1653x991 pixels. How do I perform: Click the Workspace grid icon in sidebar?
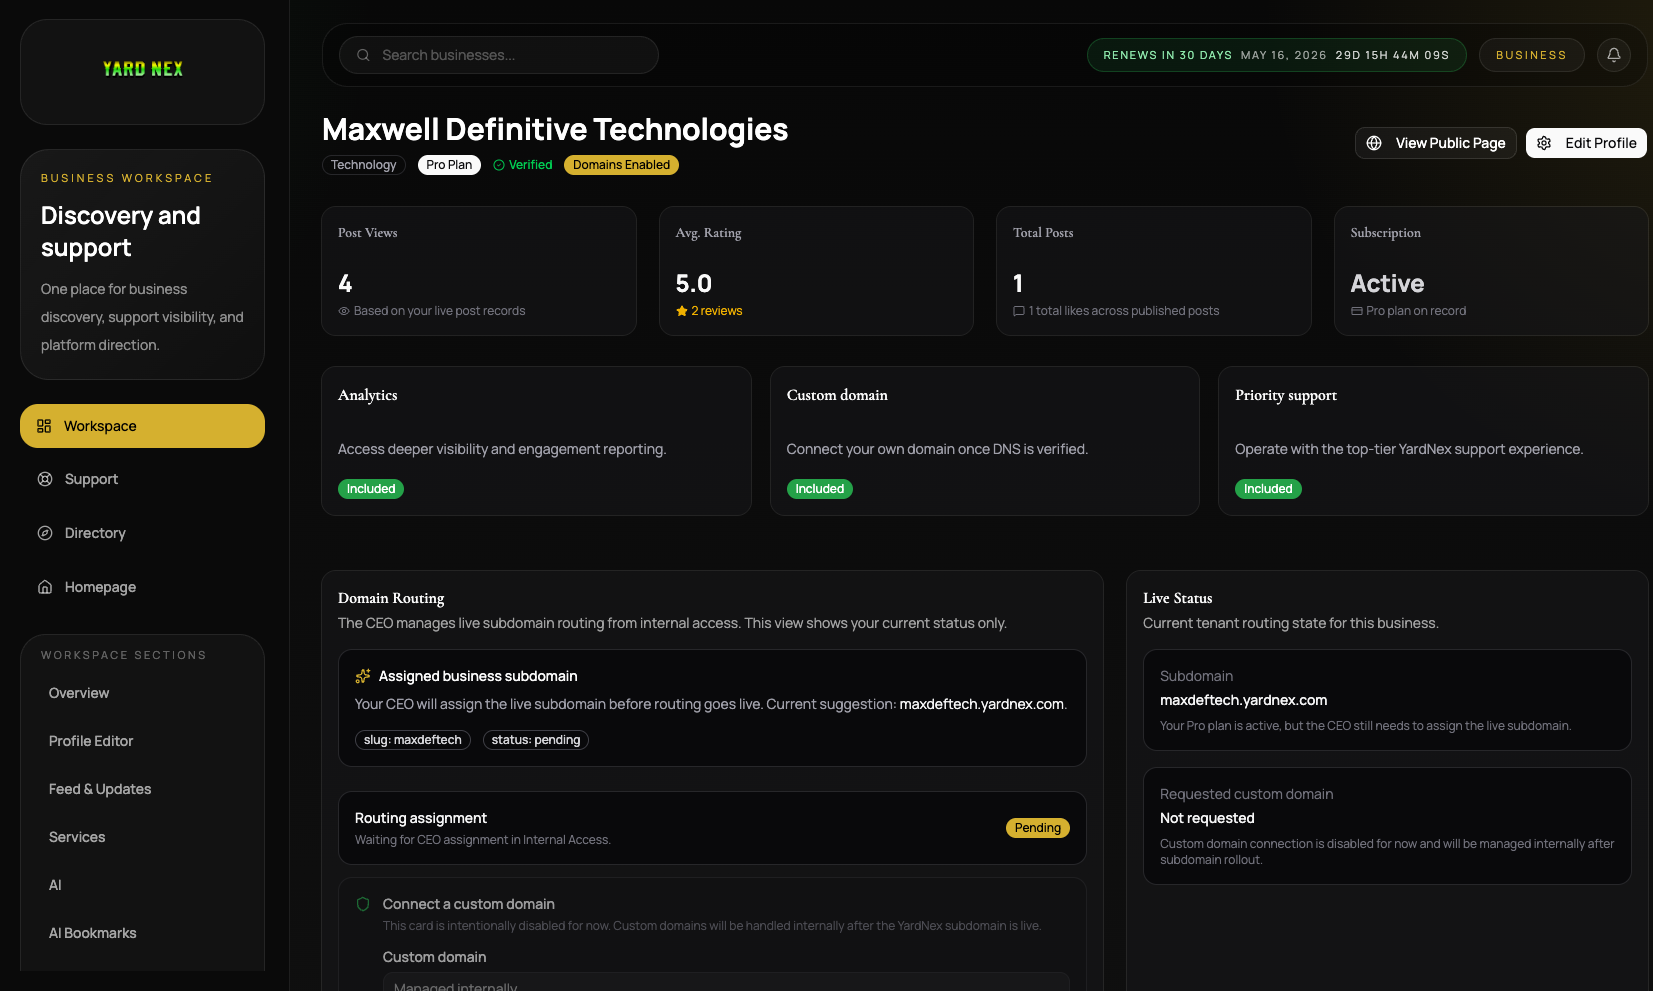pos(44,426)
